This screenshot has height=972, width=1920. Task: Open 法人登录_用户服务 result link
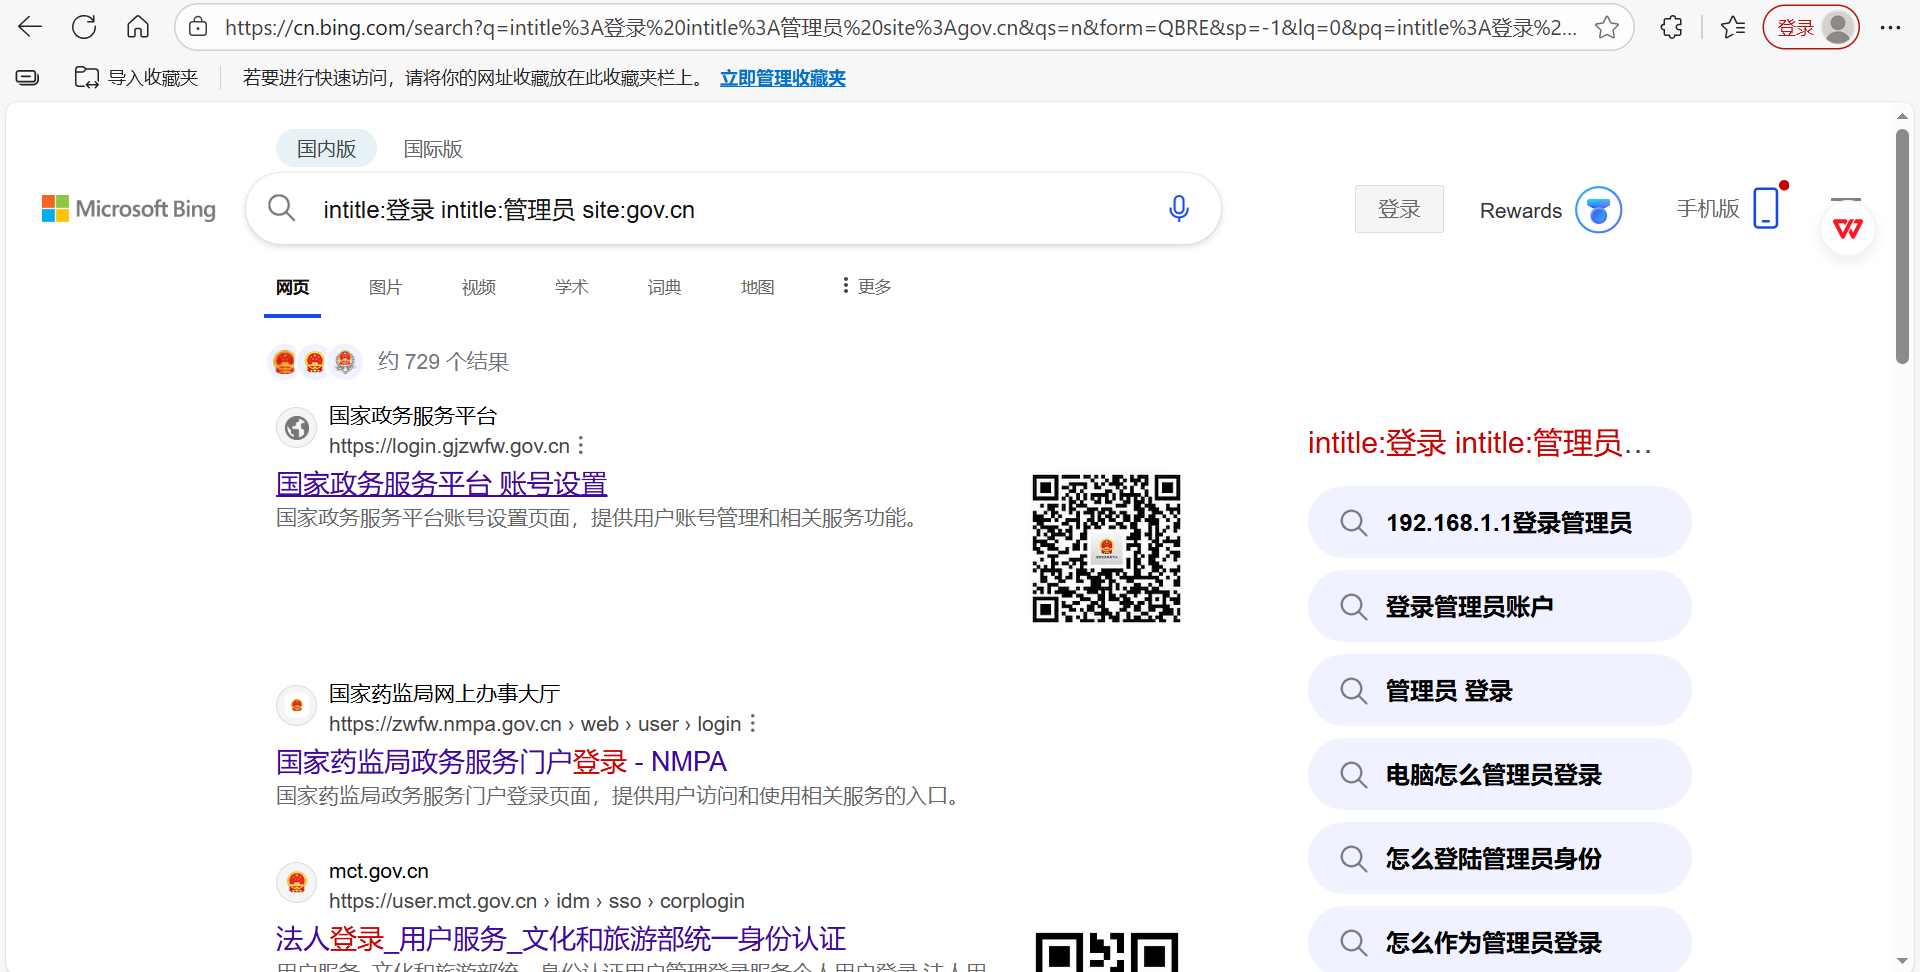click(561, 939)
